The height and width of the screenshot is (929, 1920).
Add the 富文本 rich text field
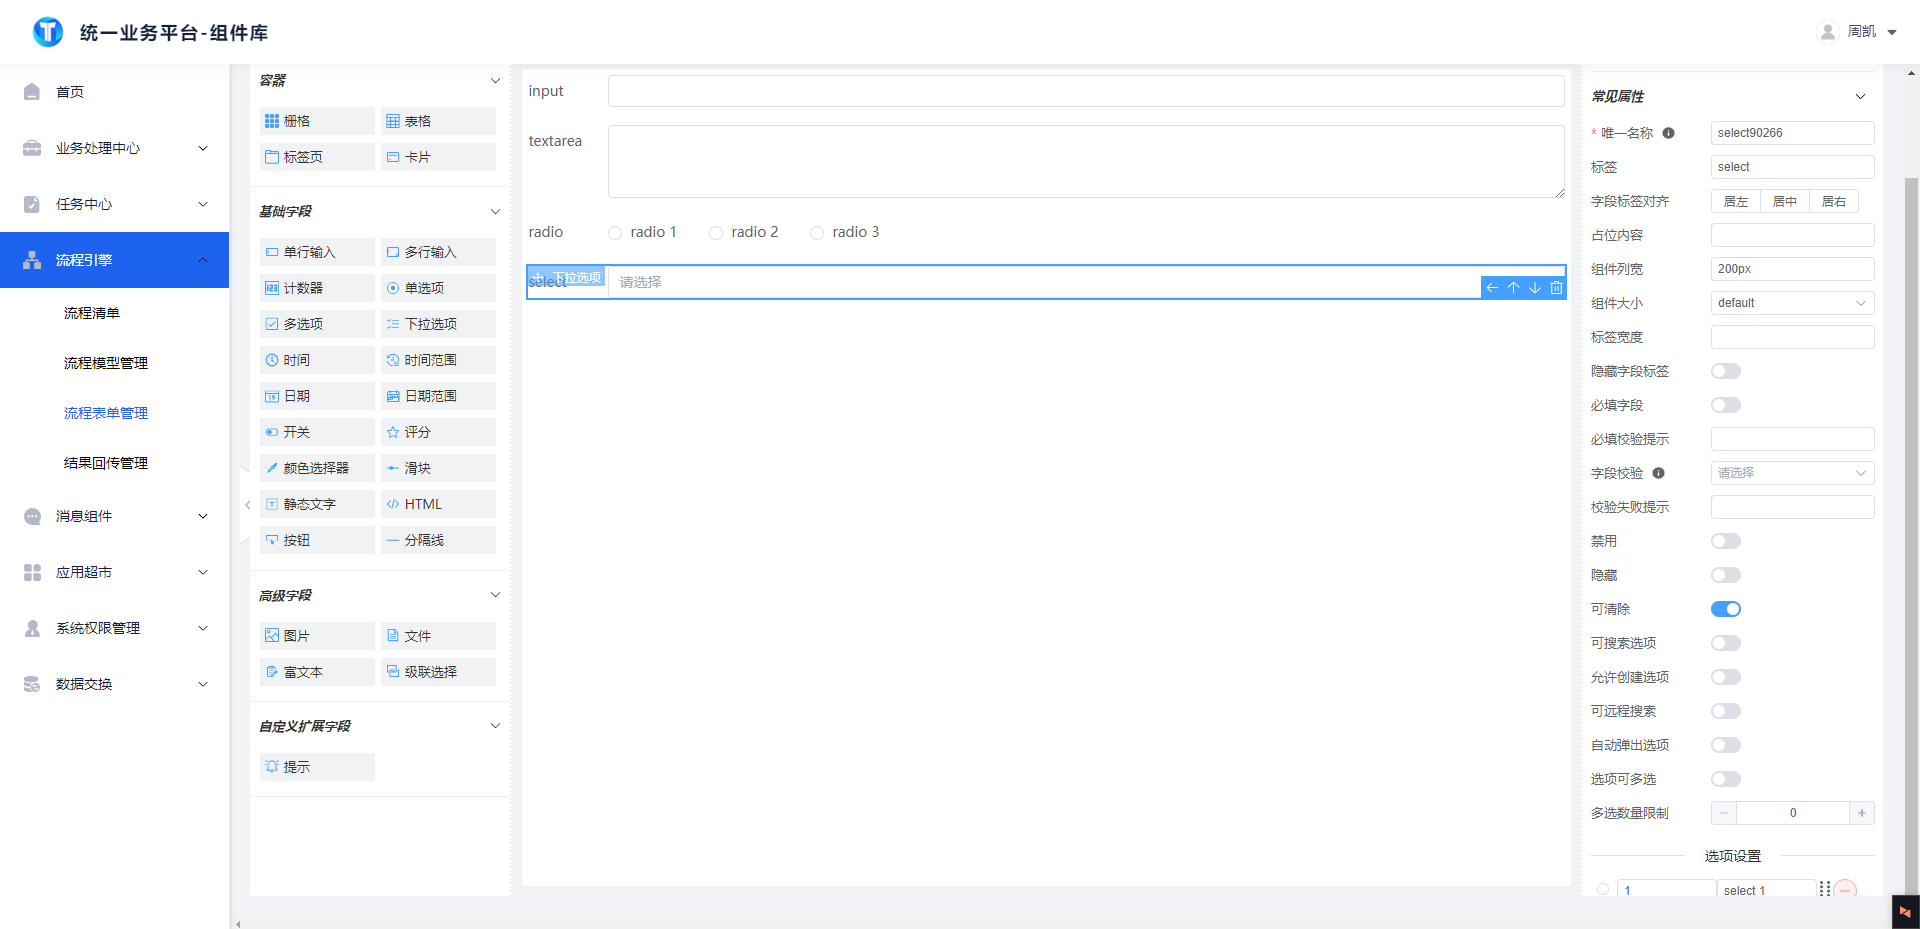[317, 672]
